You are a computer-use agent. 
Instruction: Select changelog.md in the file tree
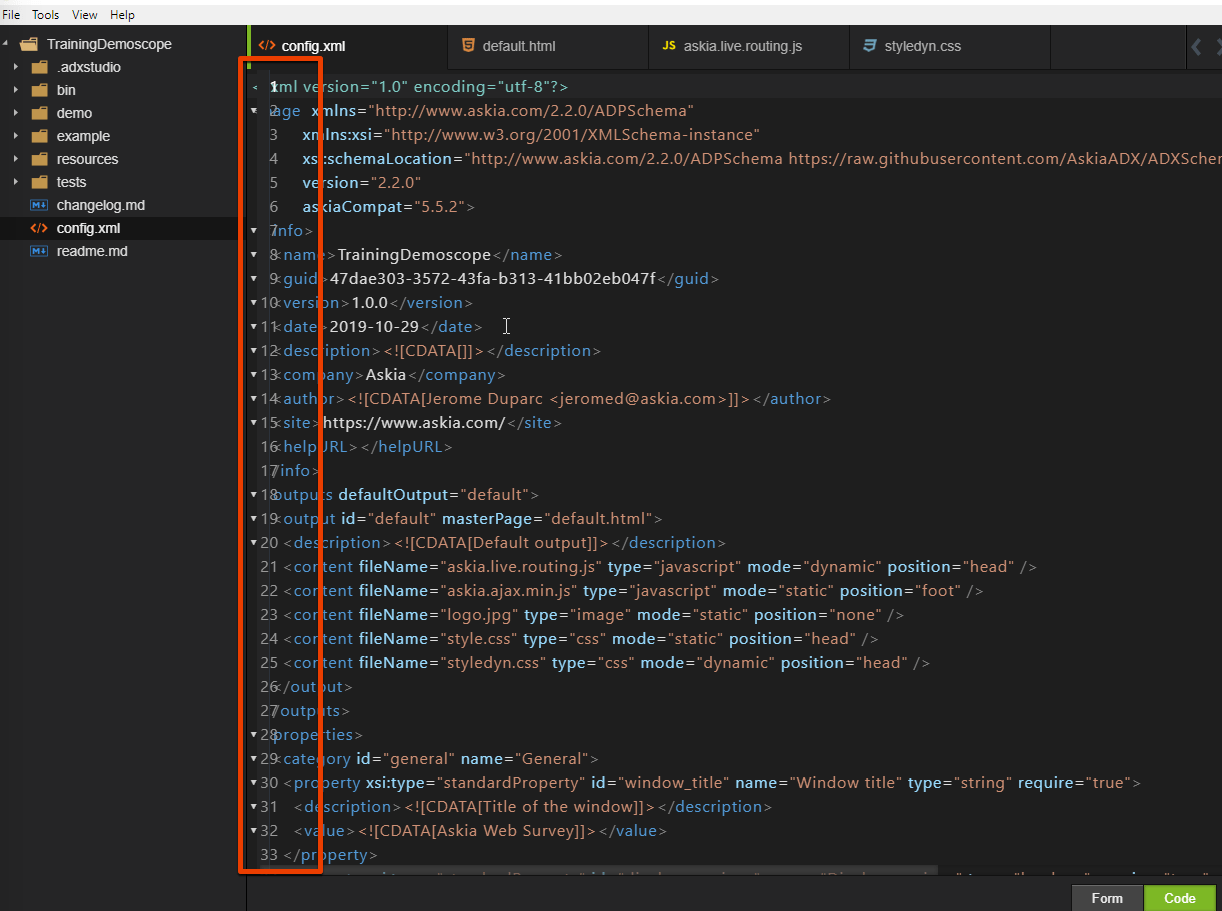(x=100, y=204)
